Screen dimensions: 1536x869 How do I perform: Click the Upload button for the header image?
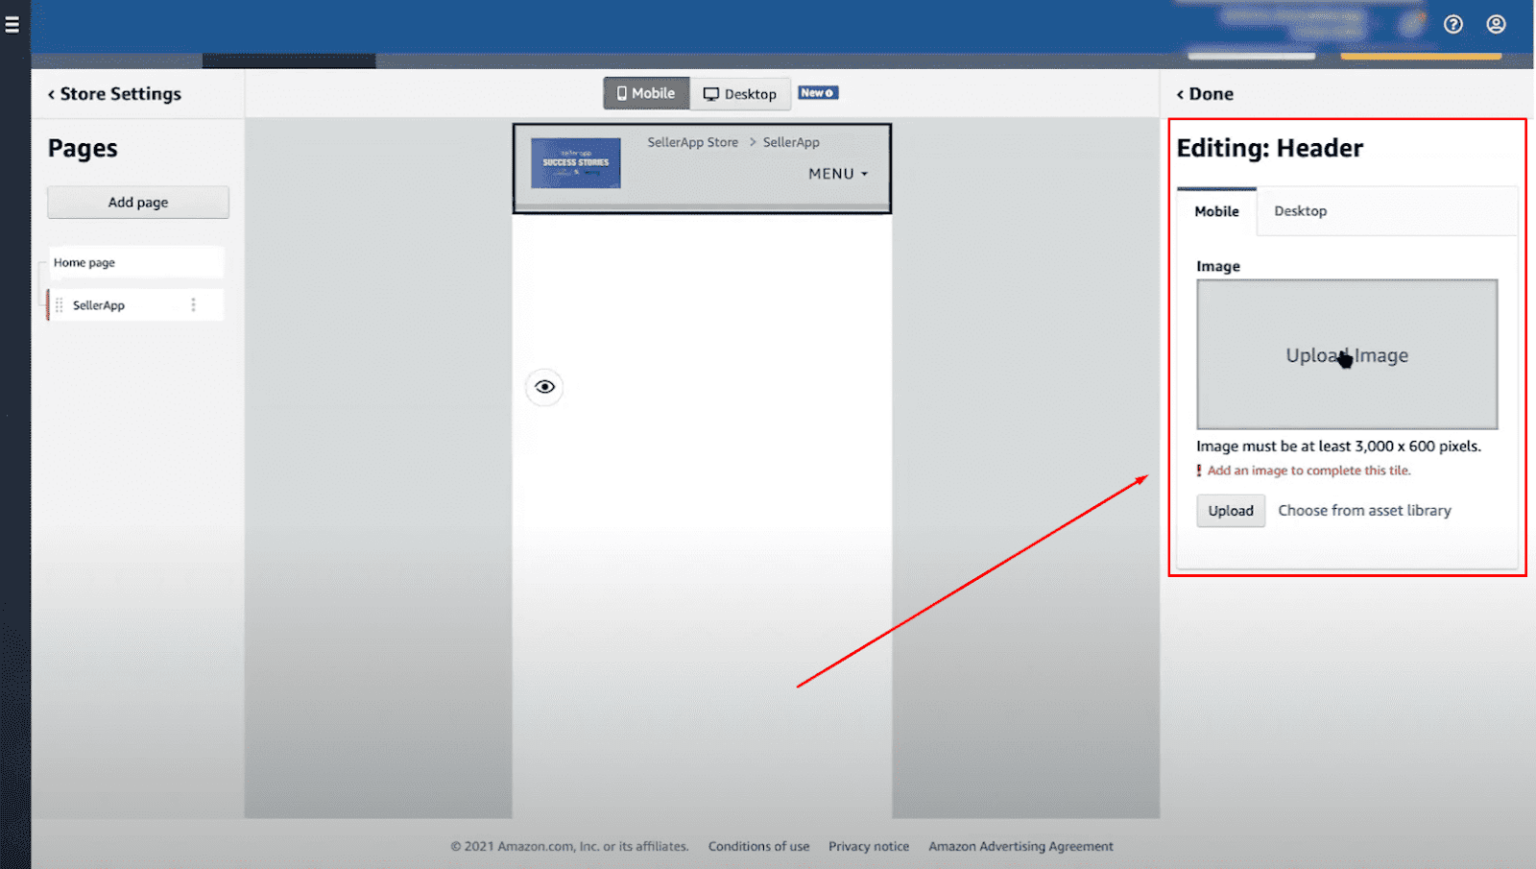tap(1230, 510)
